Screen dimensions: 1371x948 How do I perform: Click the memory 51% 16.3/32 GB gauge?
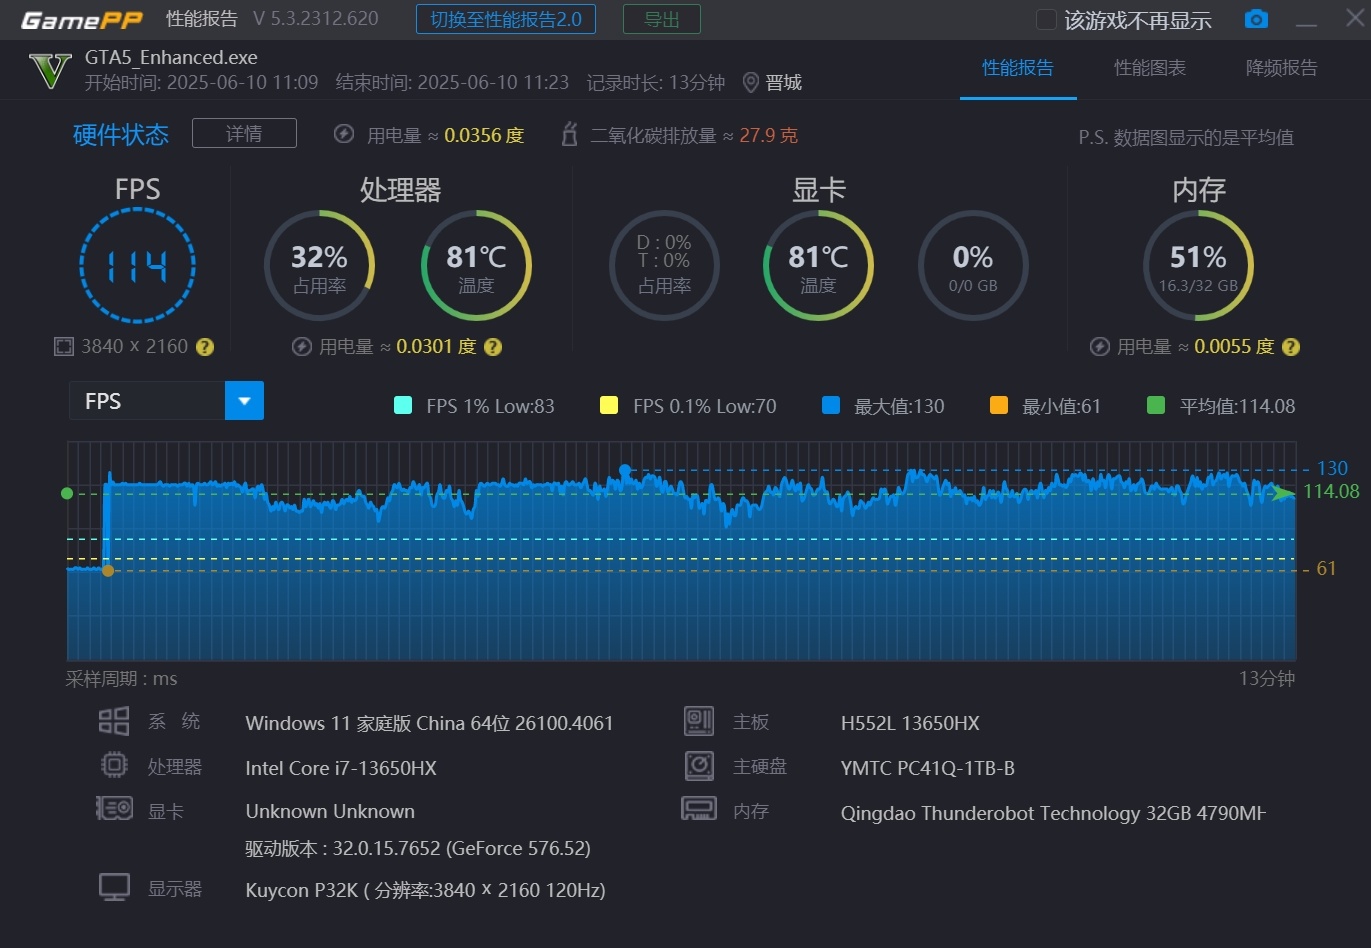[x=1198, y=265]
